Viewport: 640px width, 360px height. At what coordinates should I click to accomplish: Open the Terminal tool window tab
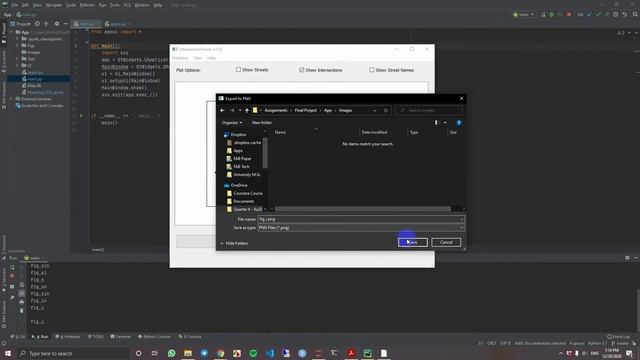coord(121,337)
